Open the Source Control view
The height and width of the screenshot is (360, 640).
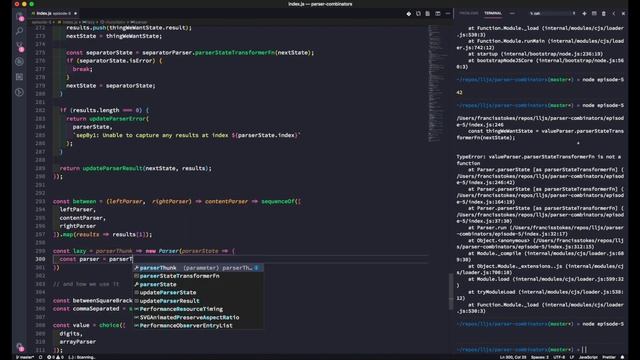click(20, 46)
